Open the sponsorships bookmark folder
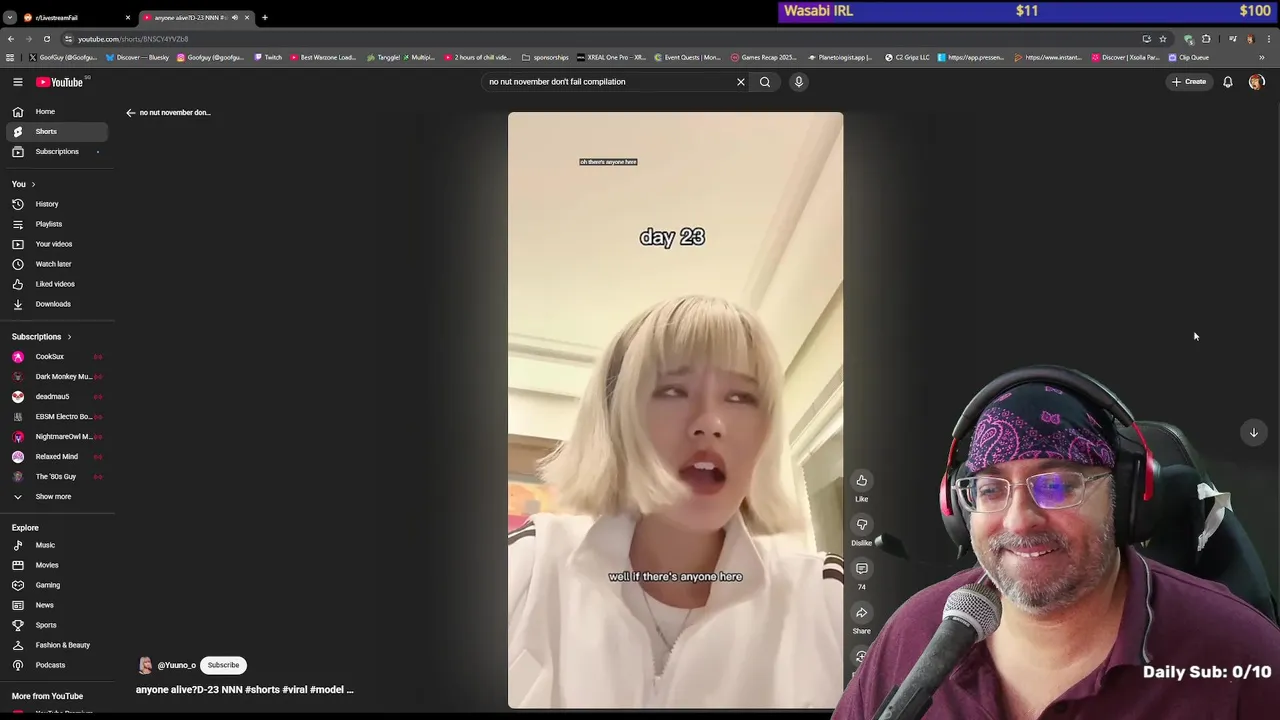This screenshot has width=1280, height=720. [545, 58]
